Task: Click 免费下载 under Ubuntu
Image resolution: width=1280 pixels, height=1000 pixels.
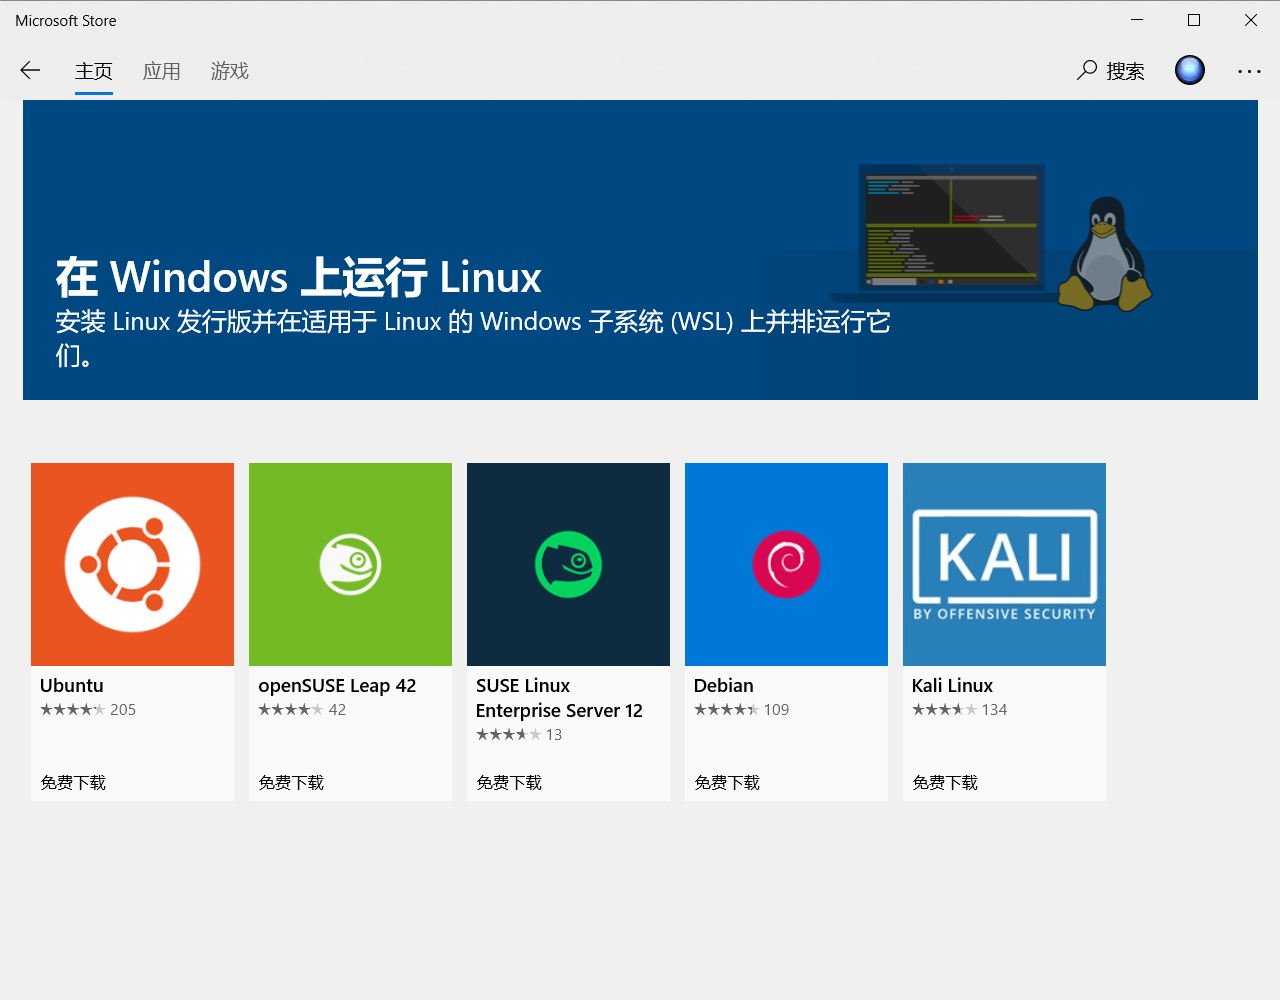Action: coord(73,782)
